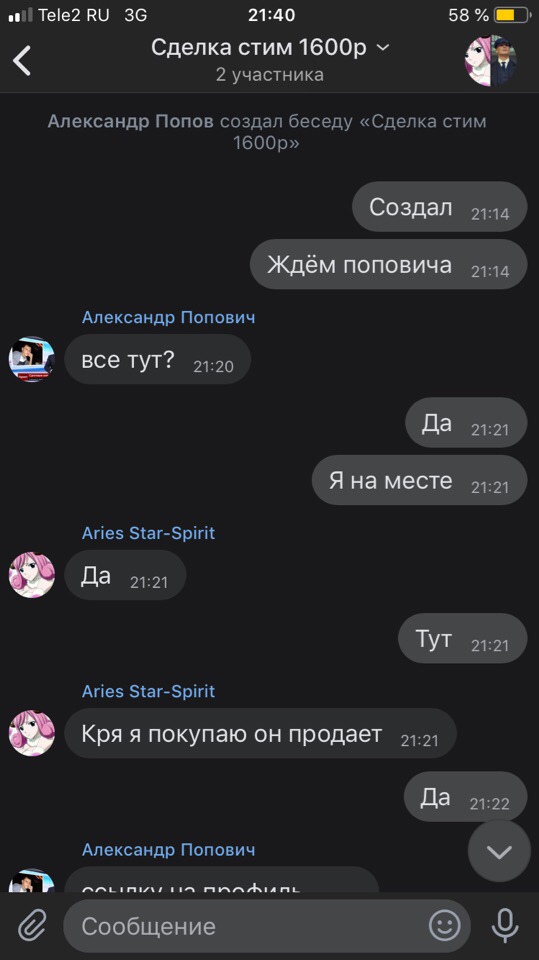
Task: Tap the back arrow icon
Action: [x=22, y=60]
